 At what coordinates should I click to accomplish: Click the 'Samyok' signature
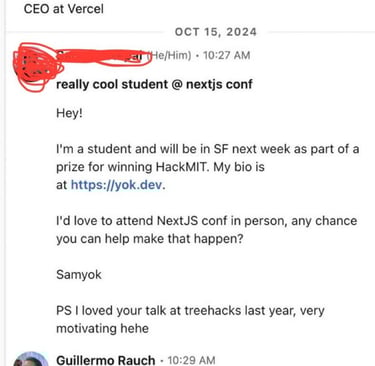pyautogui.click(x=79, y=275)
